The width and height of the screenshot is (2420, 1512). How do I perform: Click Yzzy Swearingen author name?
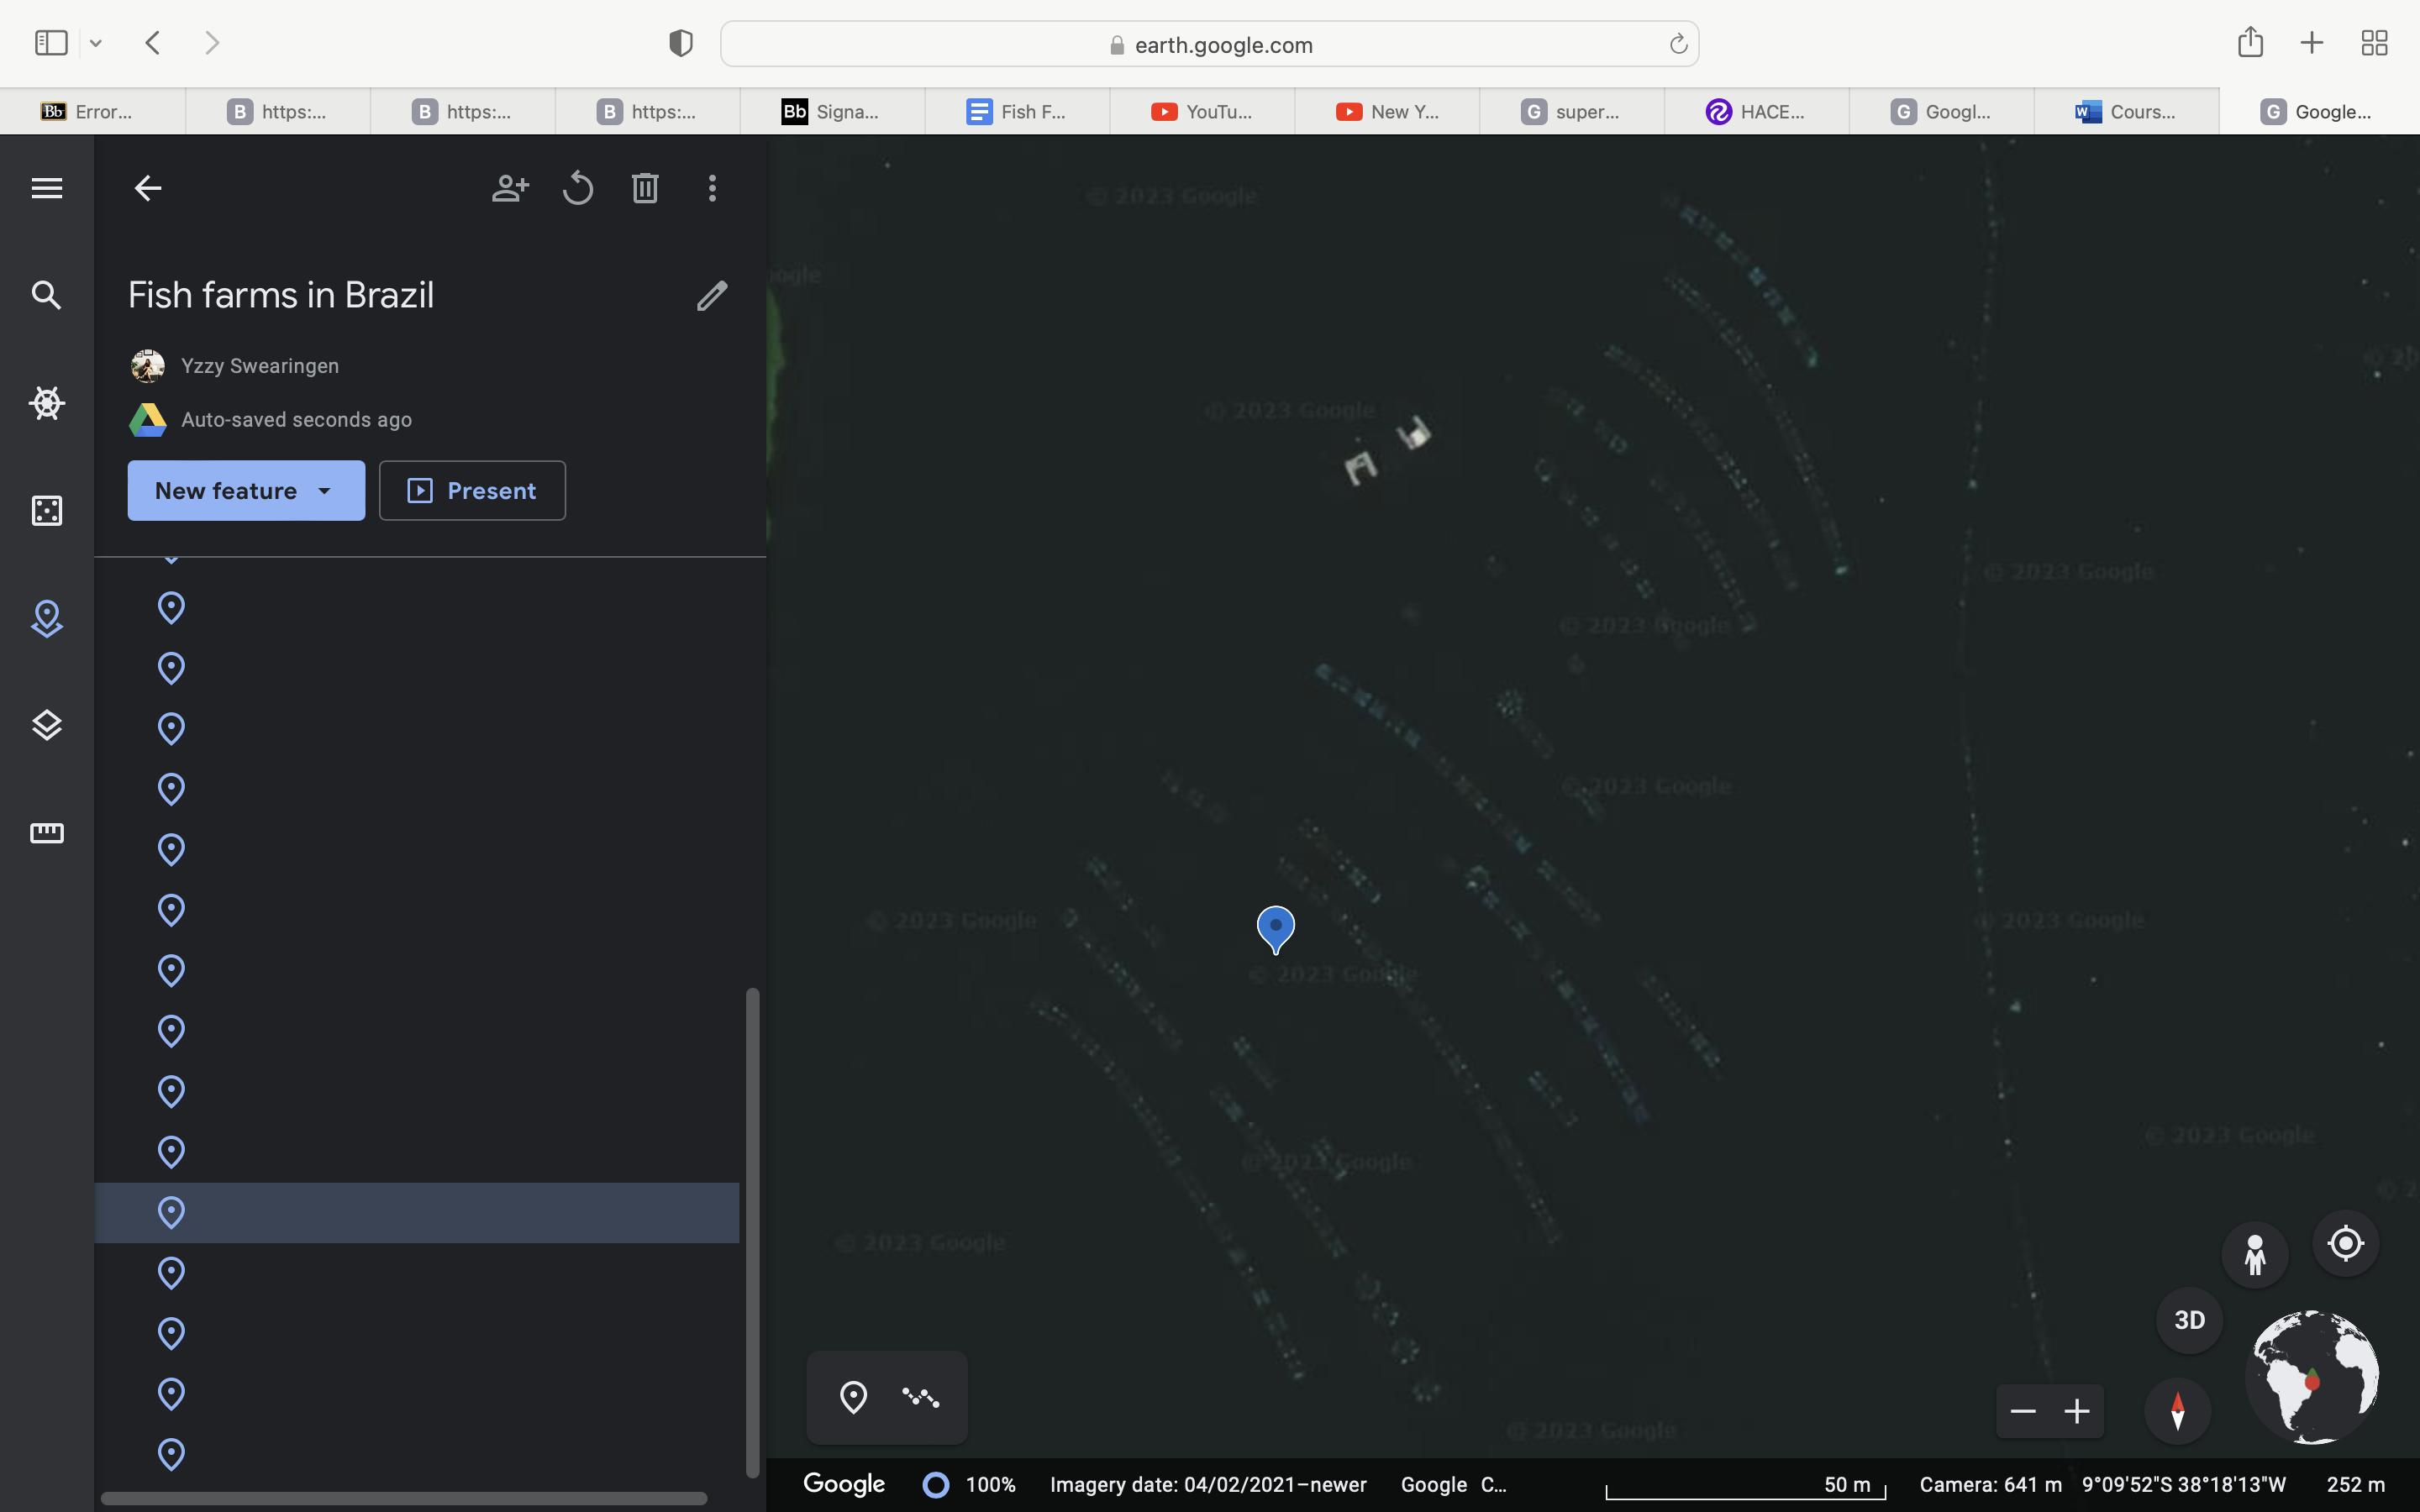260,366
